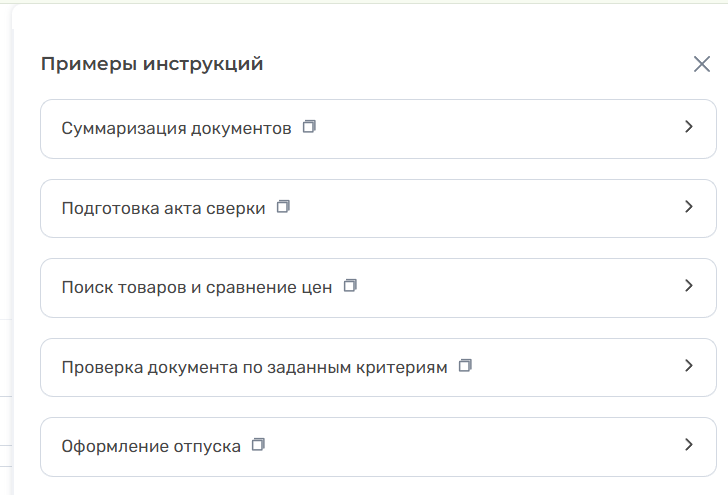This screenshot has height=495, width=728.
Task: Select the Поиск товаров и сравнение цен label
Action: point(197,287)
